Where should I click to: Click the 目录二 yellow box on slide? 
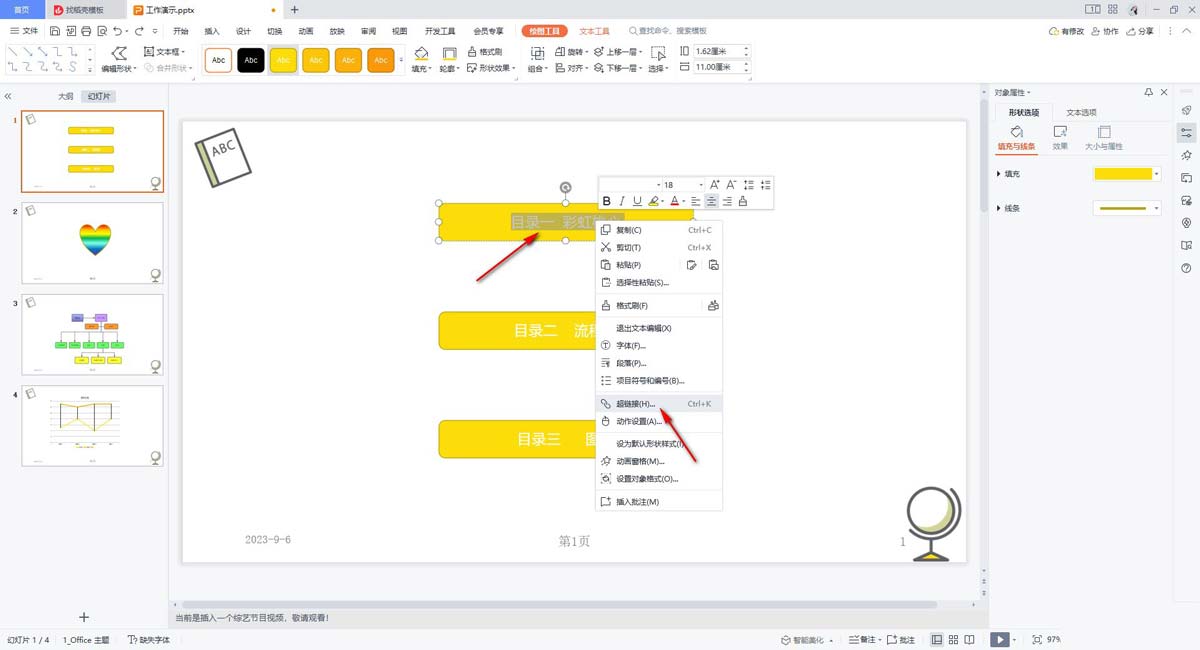coord(517,330)
